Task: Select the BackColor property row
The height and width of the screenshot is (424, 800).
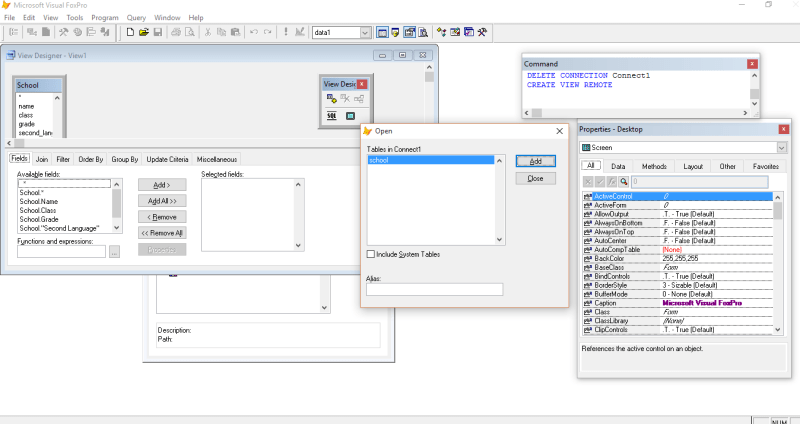Action: 678,259
